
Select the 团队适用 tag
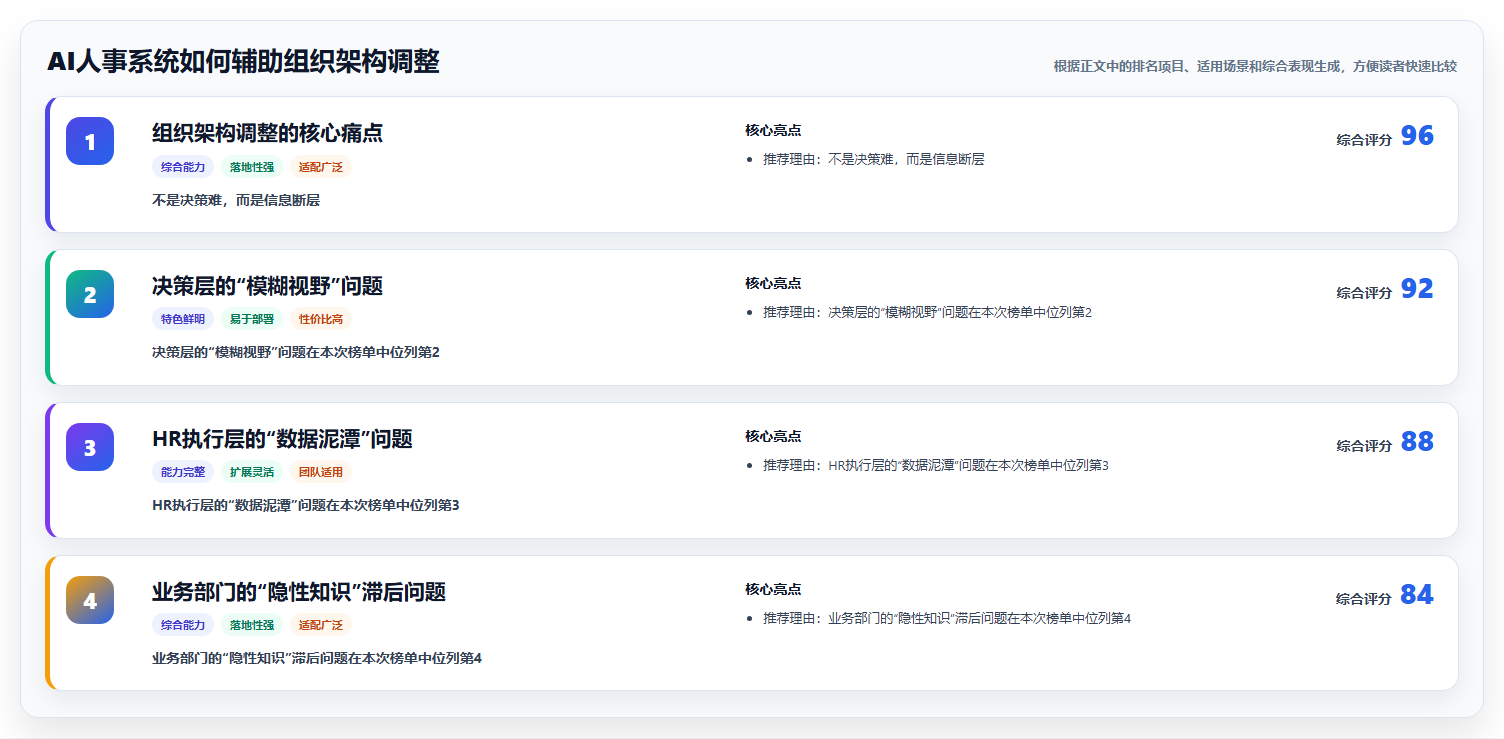pos(321,473)
